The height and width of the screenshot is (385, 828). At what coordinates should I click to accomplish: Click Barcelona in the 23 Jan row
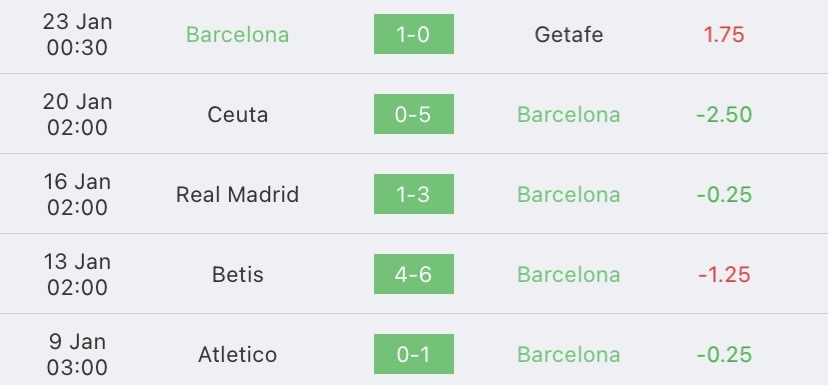point(238,35)
